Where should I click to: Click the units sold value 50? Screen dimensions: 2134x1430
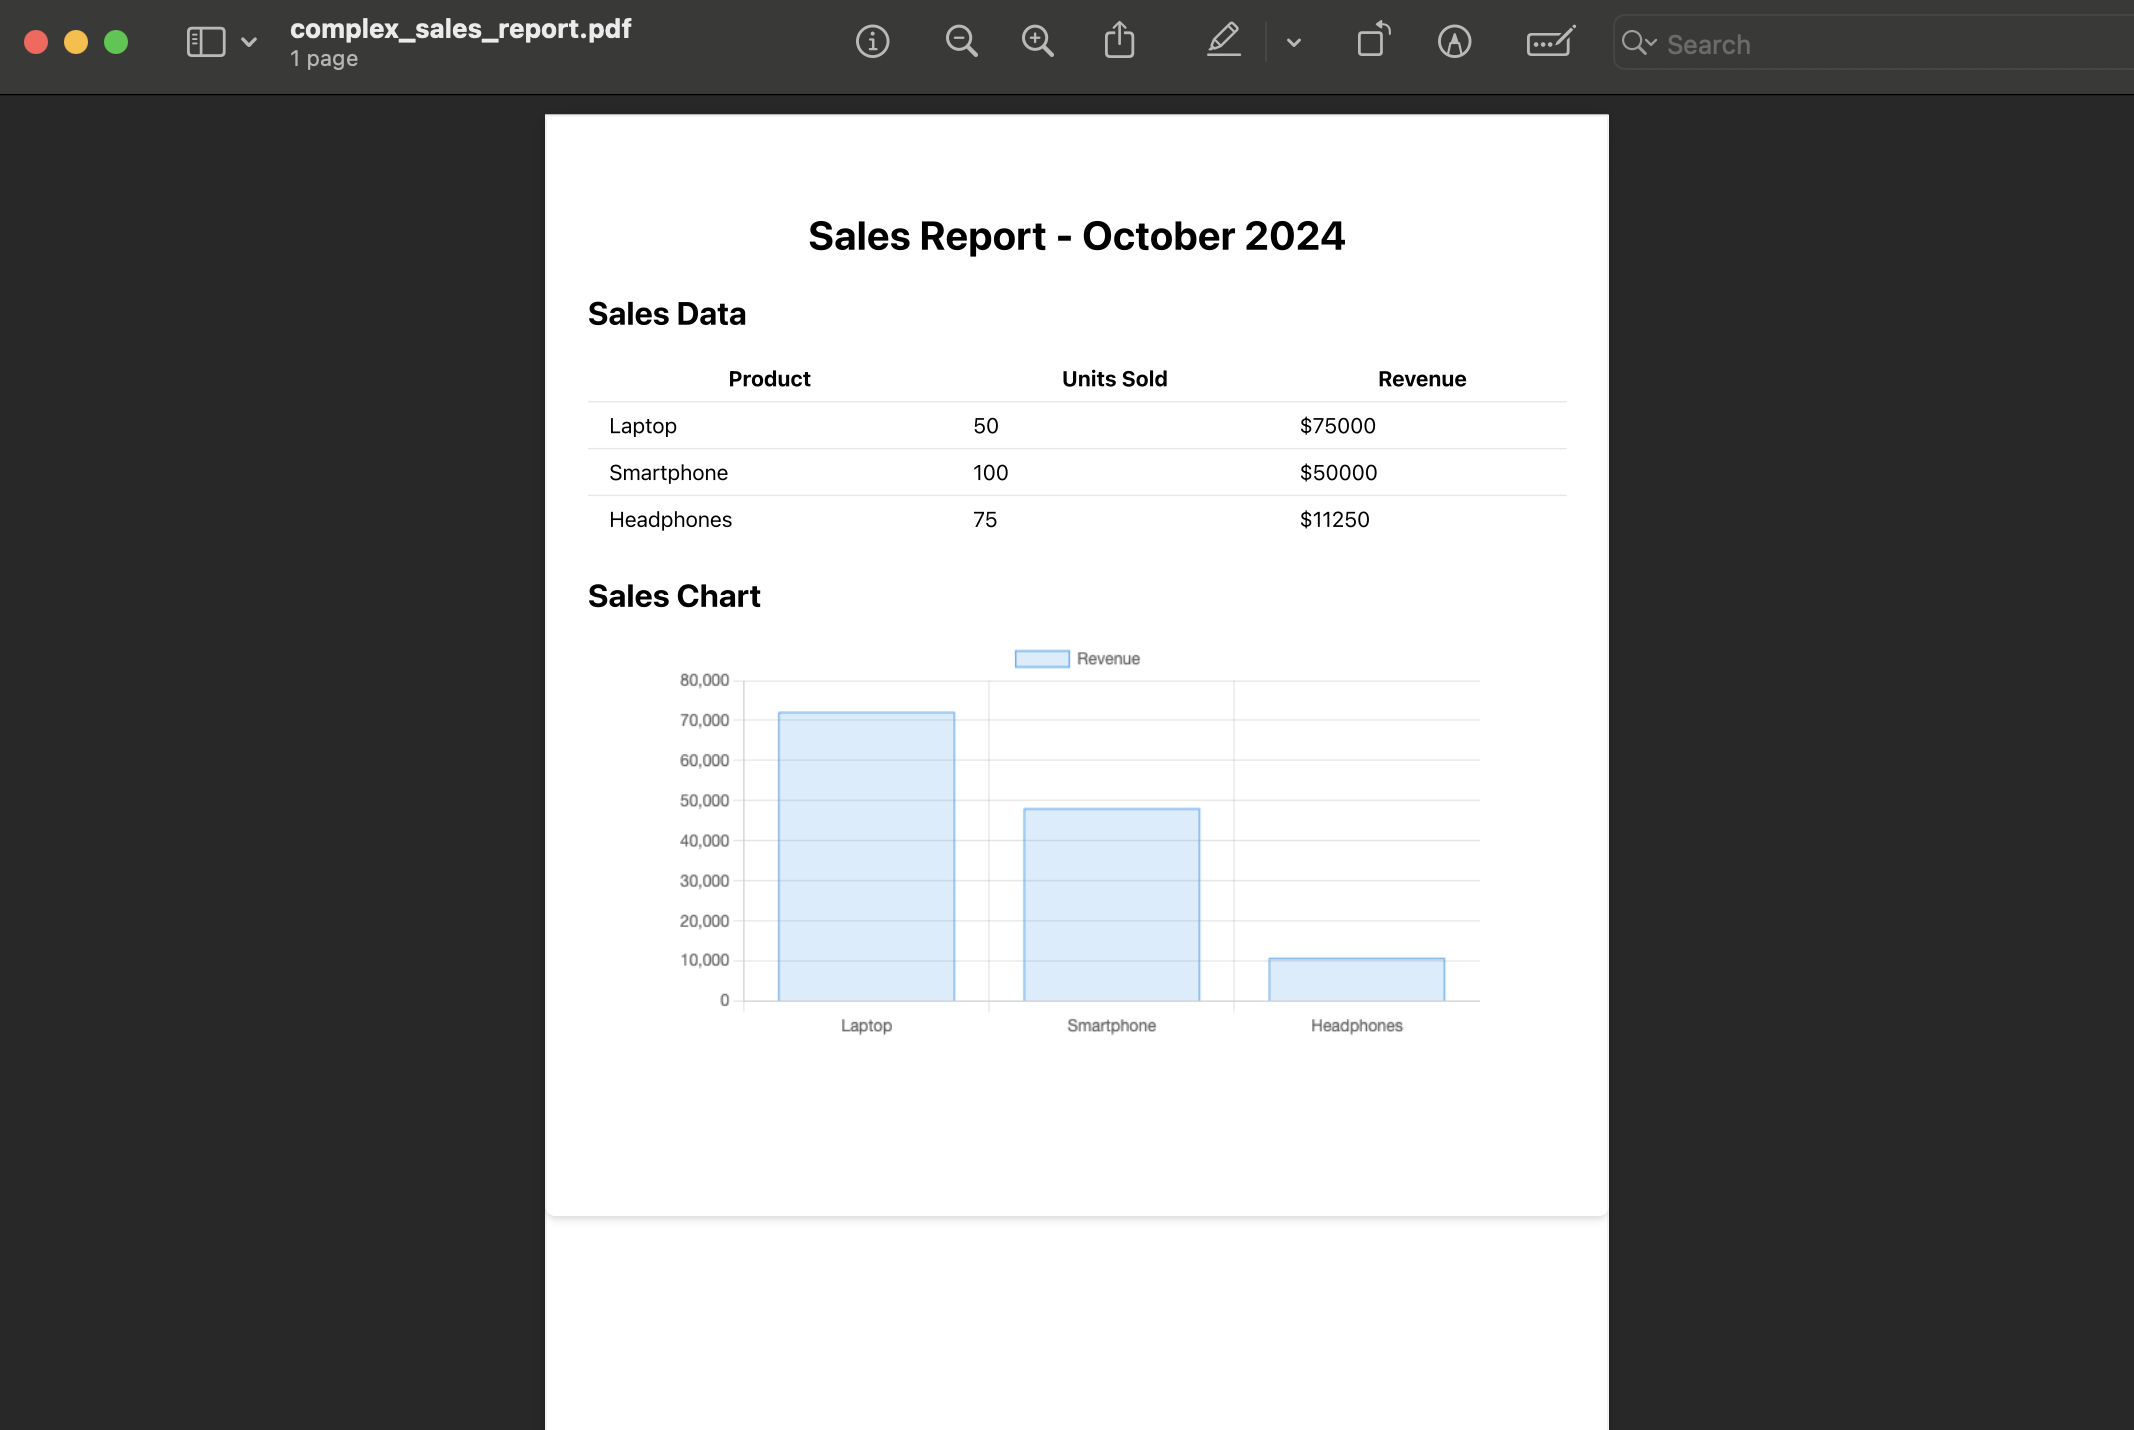click(985, 426)
